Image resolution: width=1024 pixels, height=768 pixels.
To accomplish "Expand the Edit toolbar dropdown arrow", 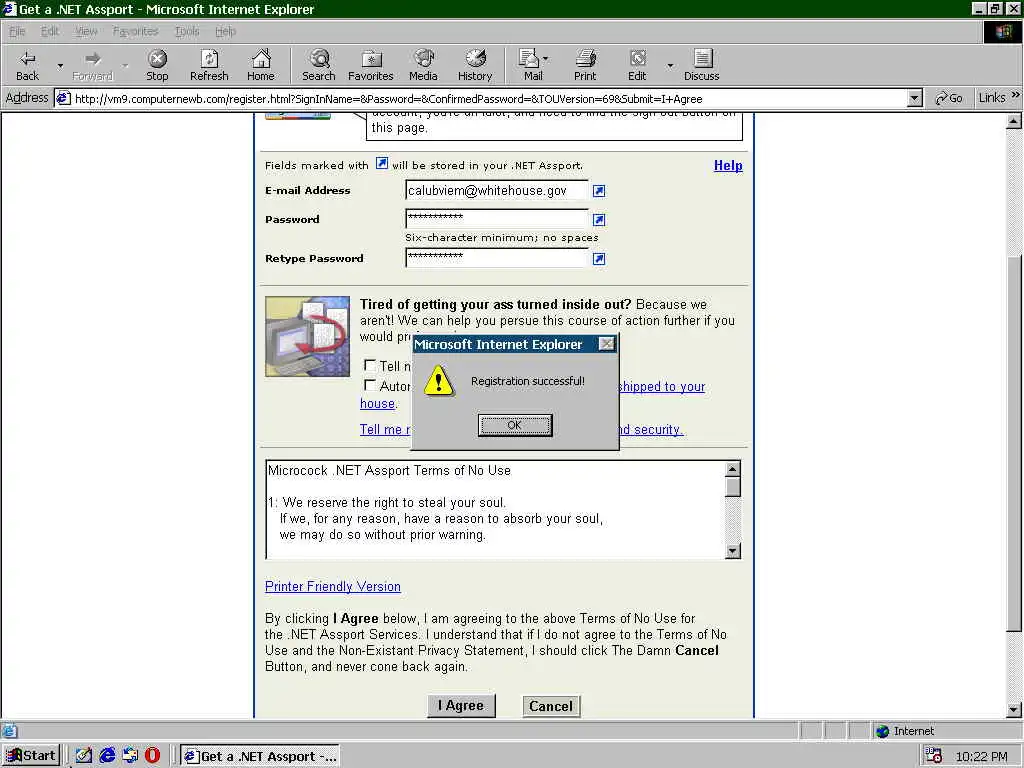I will 670,65.
